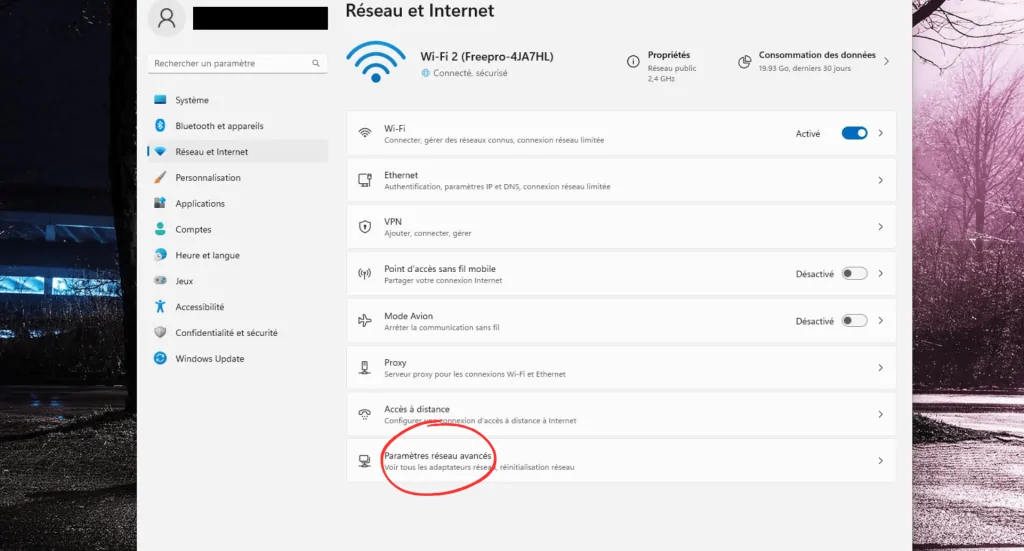Click the Réseau et Internet page title

(x=420, y=10)
